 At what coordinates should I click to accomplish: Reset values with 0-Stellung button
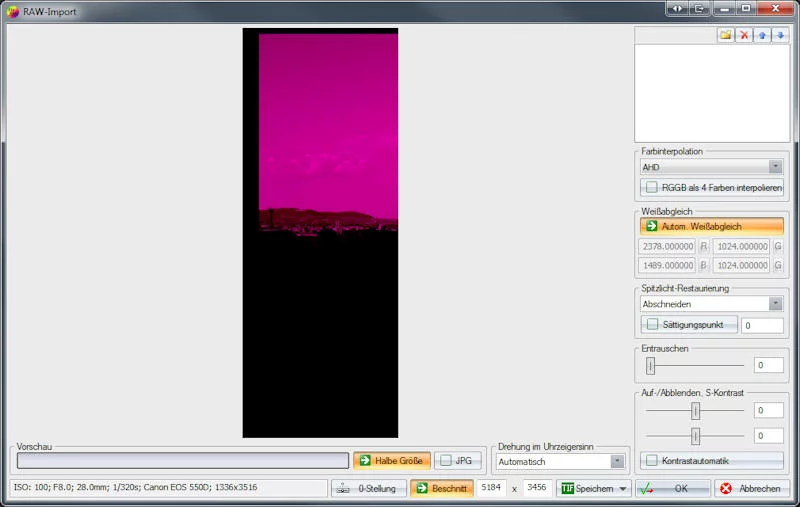click(369, 488)
